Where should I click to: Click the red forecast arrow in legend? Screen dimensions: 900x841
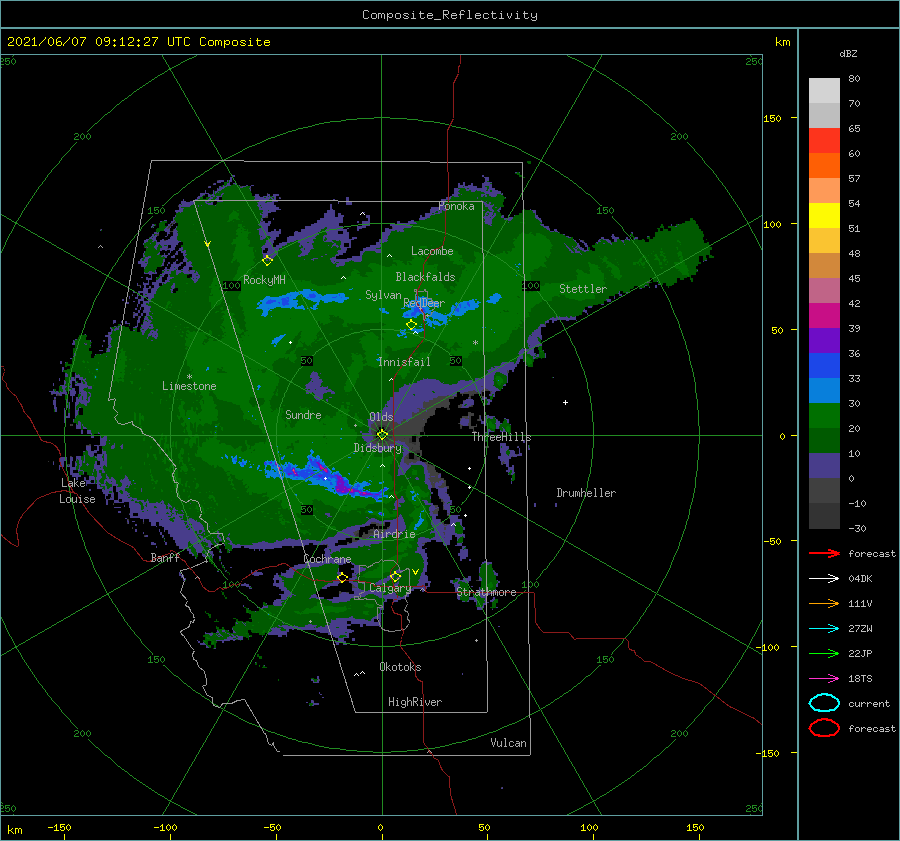coord(824,553)
